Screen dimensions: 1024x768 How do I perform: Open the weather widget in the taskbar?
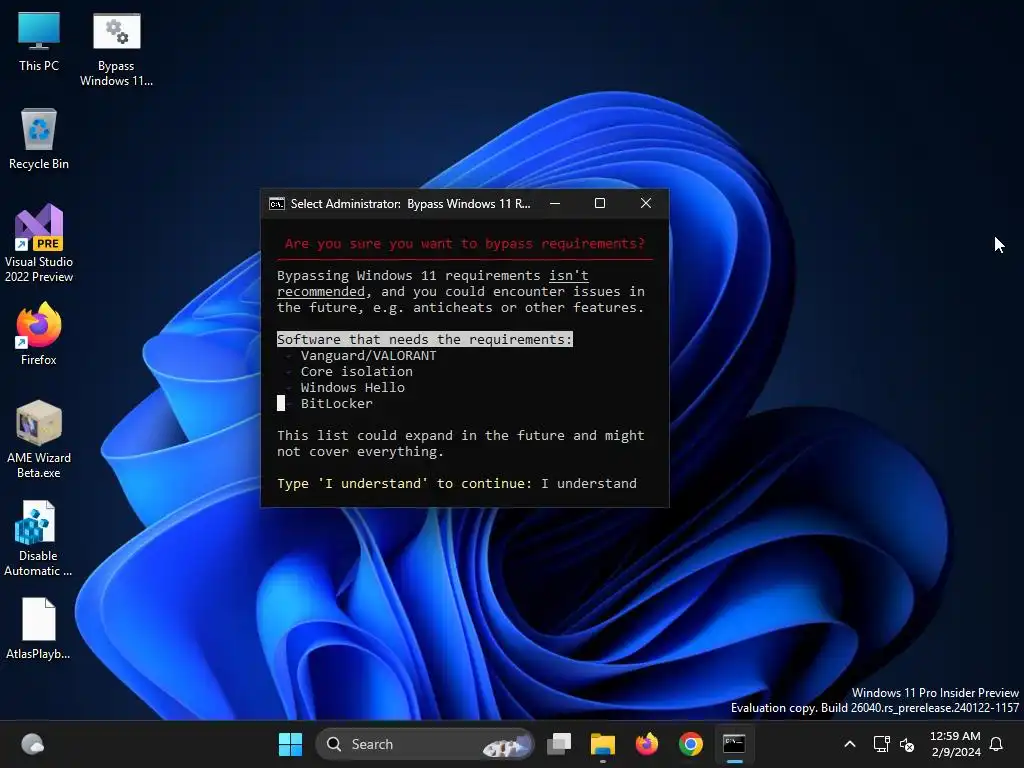click(33, 744)
